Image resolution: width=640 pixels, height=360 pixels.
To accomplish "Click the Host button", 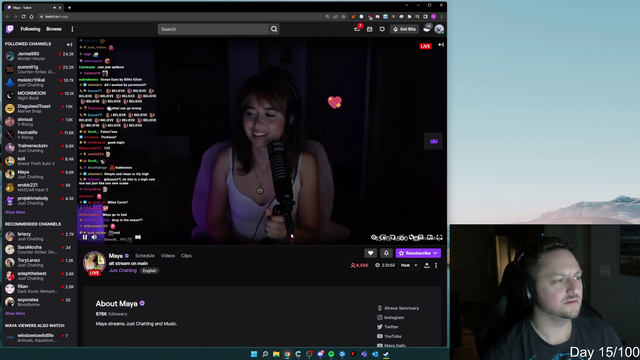I will point(405,265).
